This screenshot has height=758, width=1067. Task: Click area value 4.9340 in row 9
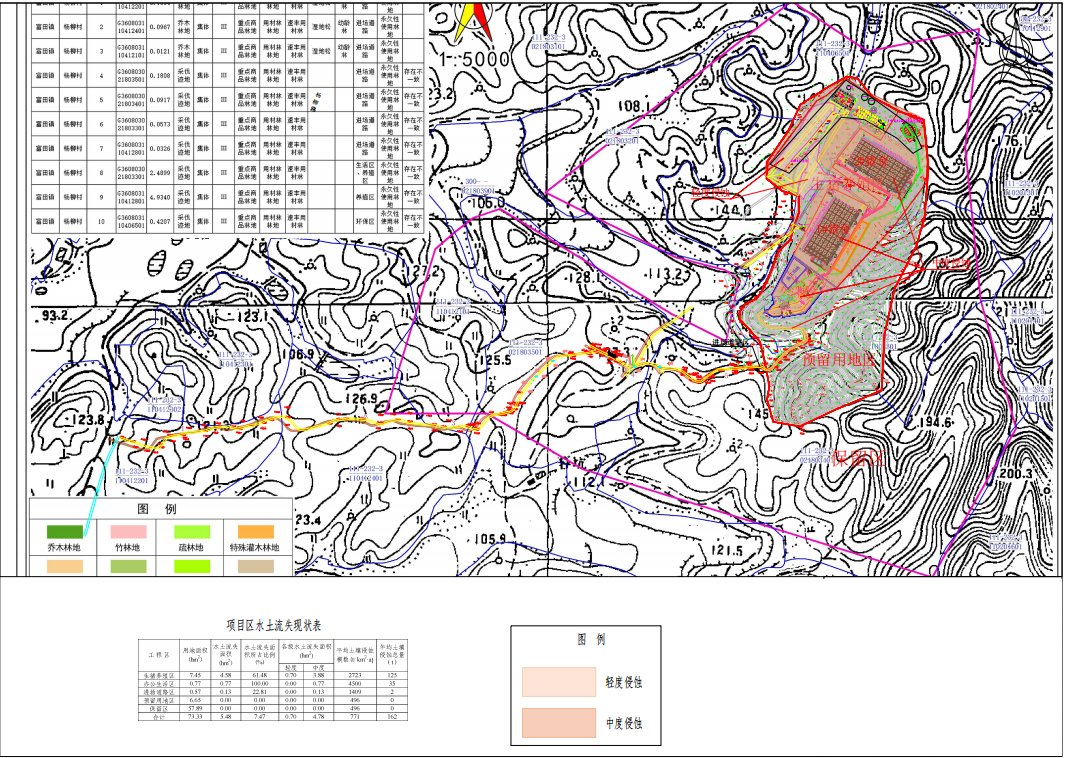(158, 196)
